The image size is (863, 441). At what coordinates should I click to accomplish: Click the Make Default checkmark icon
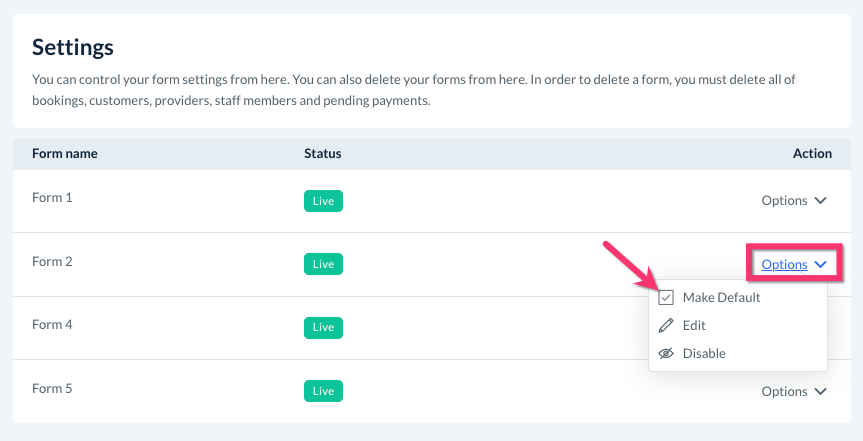coord(666,298)
